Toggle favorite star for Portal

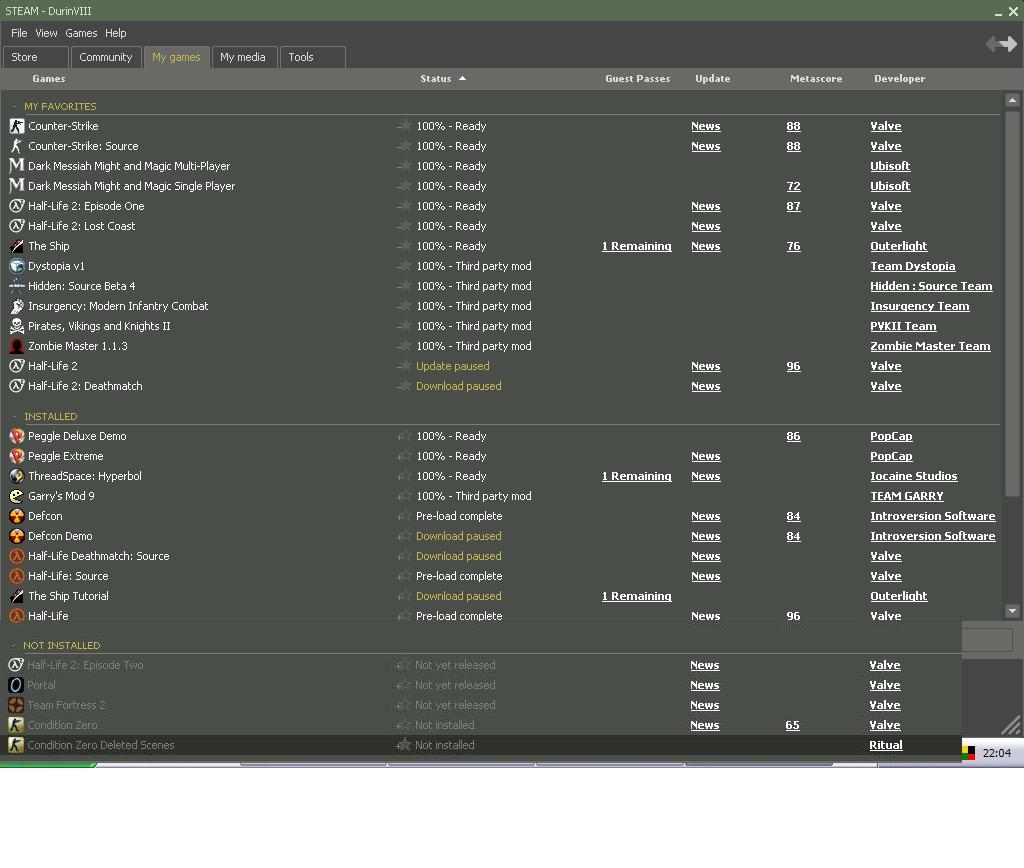coord(403,685)
